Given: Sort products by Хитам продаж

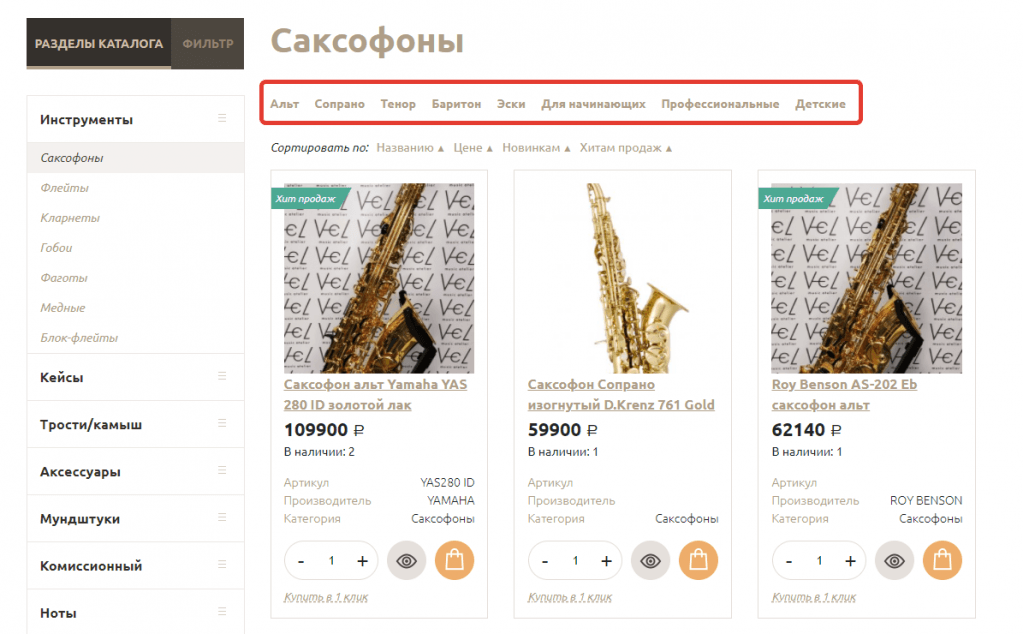Looking at the screenshot, I should pyautogui.click(x=625, y=148).
